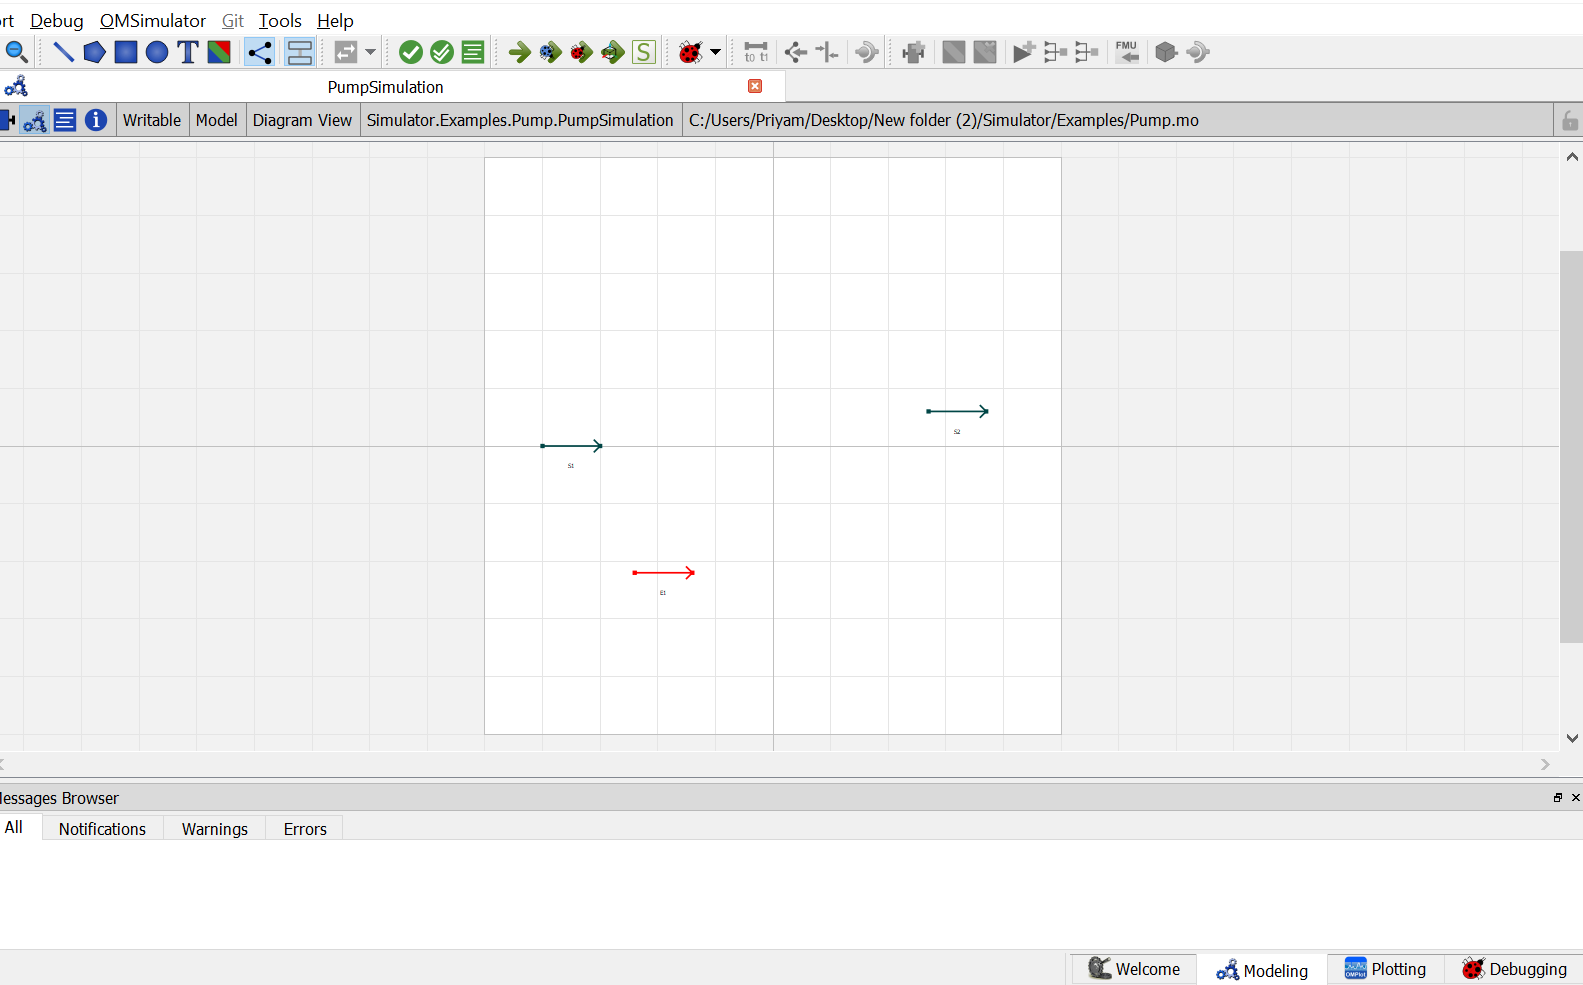Viewport: 1583px width, 985px height.
Task: Select the Line drawing tool
Action: point(63,52)
